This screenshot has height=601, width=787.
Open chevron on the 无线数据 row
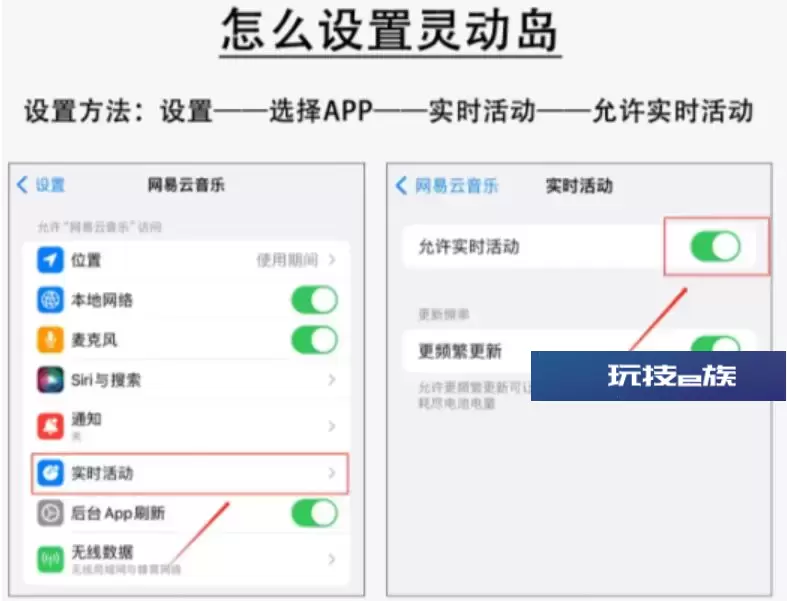click(332, 559)
